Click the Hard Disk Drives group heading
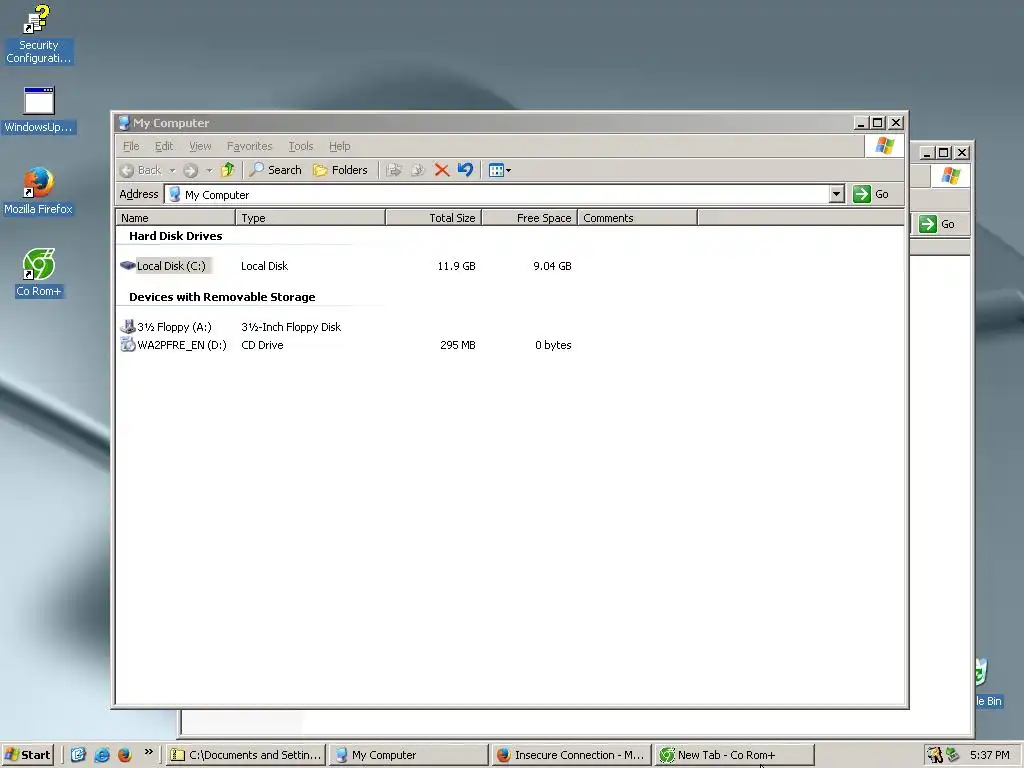 176,236
